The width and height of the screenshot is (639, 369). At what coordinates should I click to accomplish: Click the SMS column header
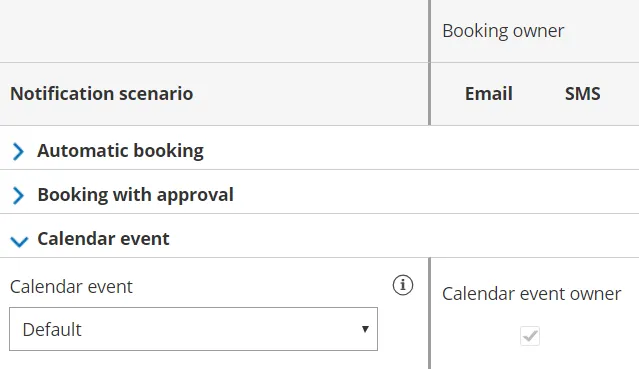(582, 93)
